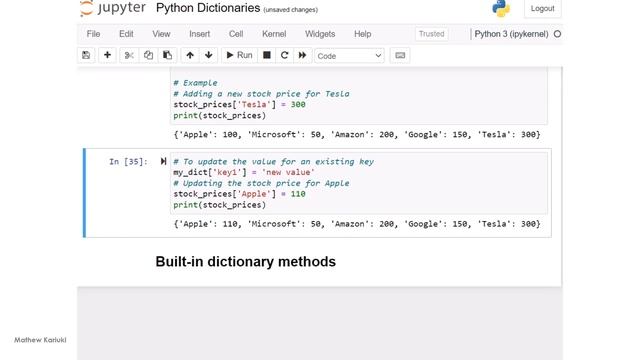Click the Logout button
The width and height of the screenshot is (640, 360).
pyautogui.click(x=542, y=9)
